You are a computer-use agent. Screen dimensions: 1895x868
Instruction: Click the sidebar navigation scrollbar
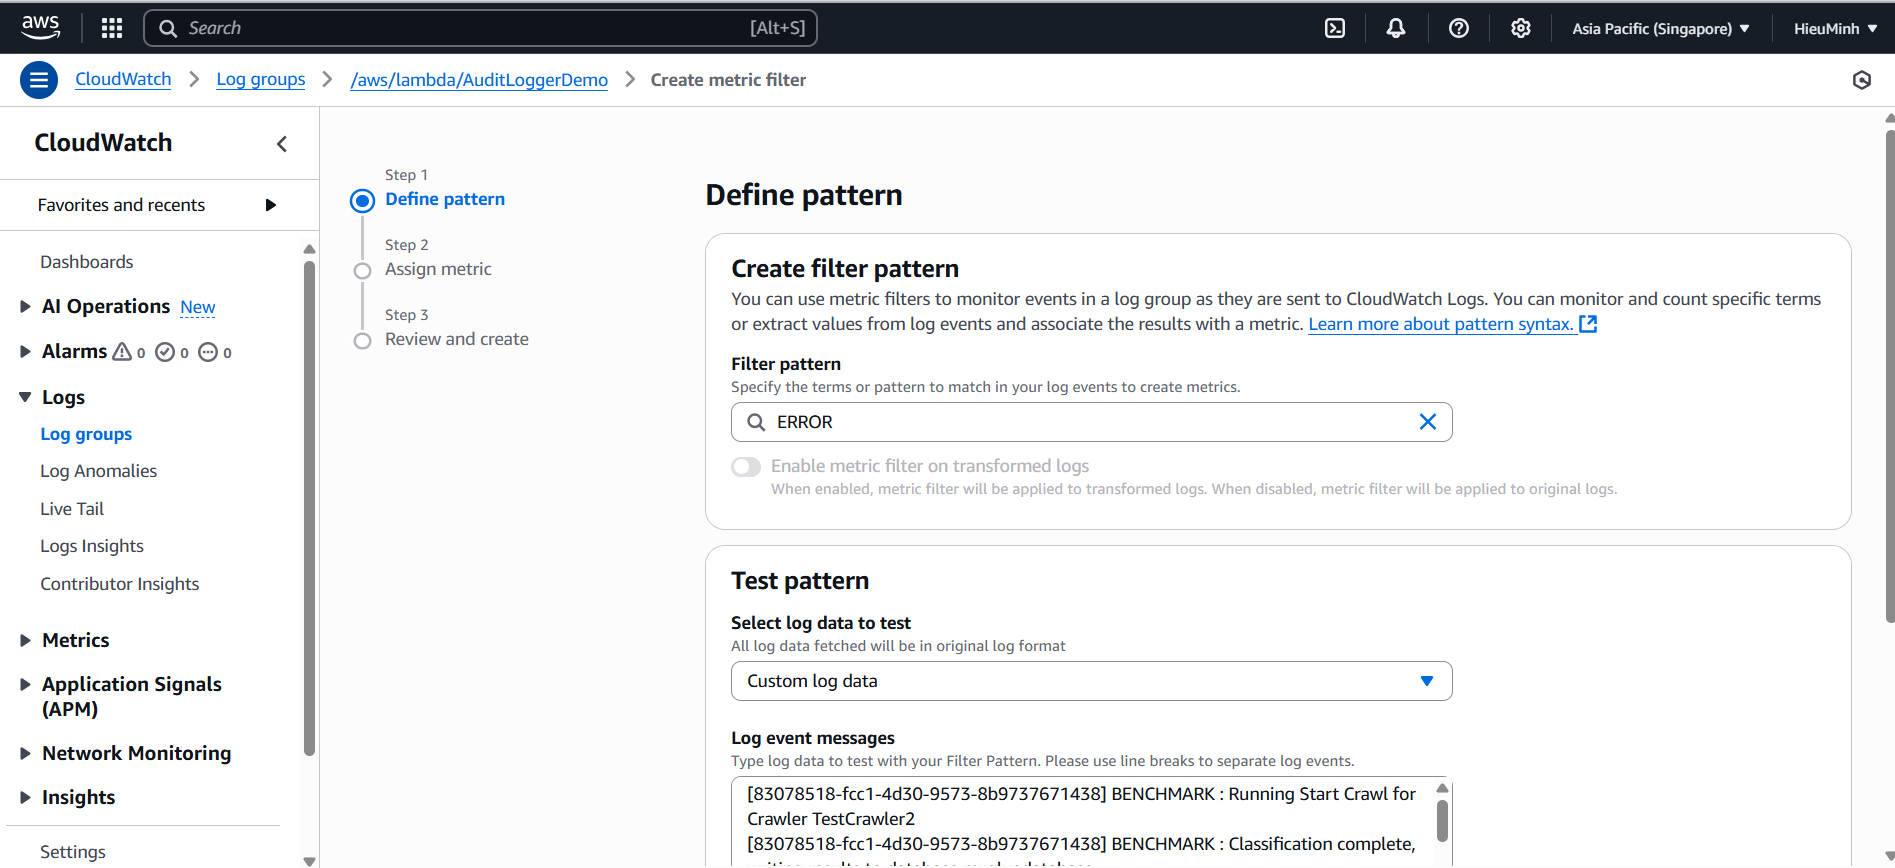309,508
